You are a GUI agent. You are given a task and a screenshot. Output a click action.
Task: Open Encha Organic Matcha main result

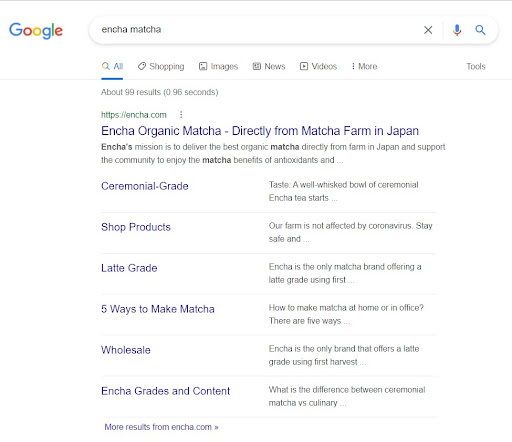tap(260, 131)
